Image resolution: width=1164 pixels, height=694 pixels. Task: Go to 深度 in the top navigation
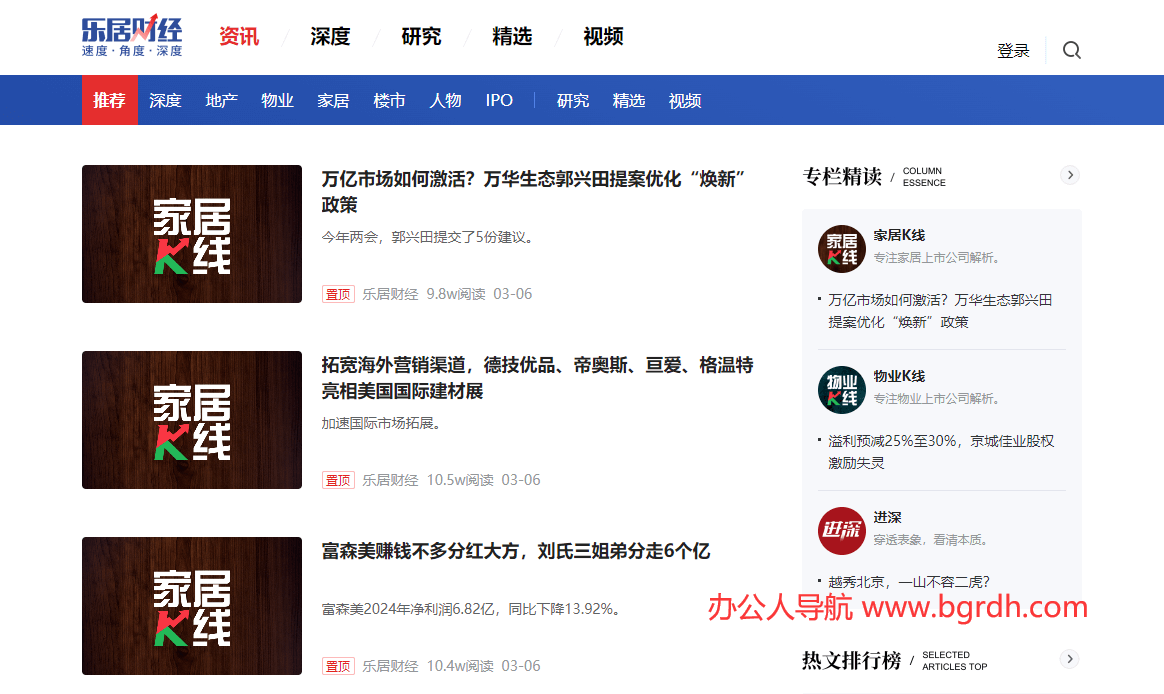[x=330, y=36]
